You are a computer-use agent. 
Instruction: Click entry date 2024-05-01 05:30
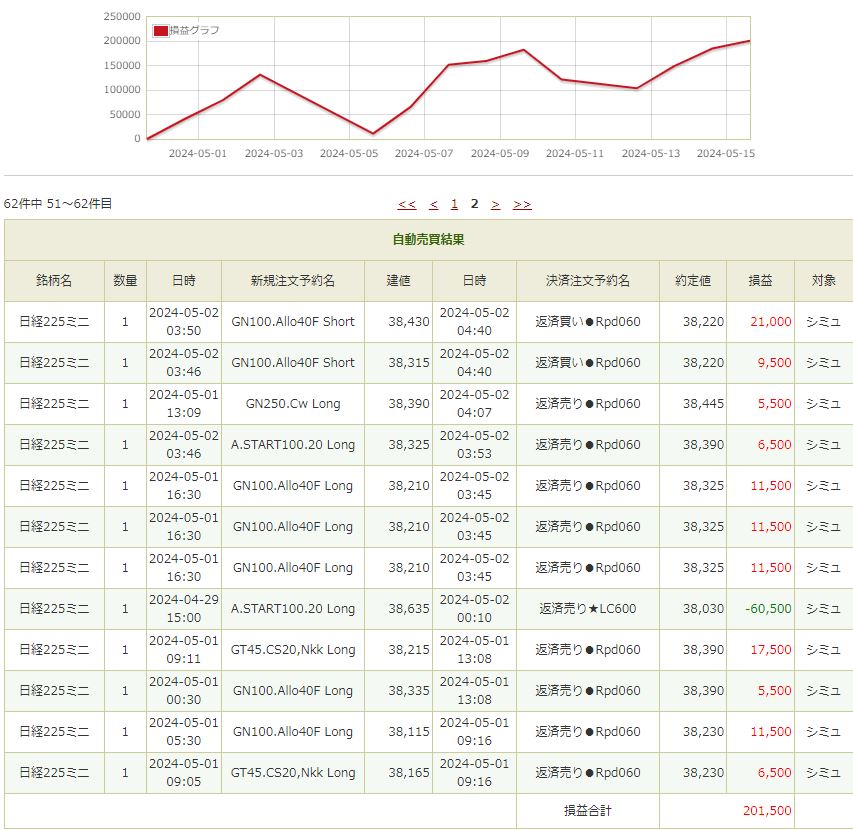(184, 732)
